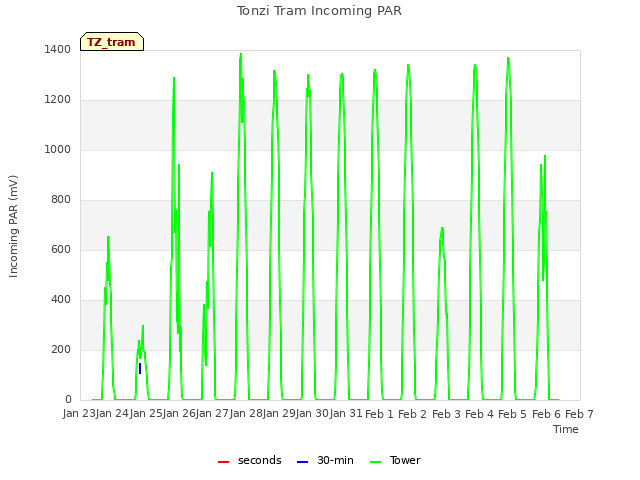
Task: Select the 'seconds' legend label
Action: [260, 460]
